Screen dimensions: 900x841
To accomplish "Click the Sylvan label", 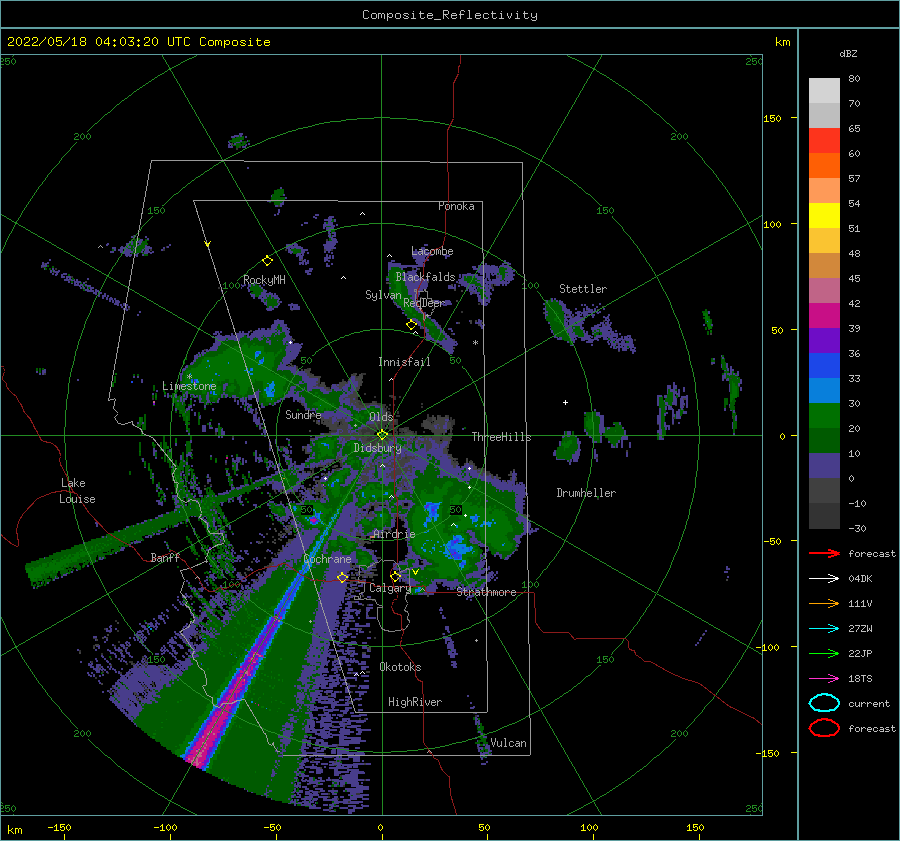I will tap(383, 295).
